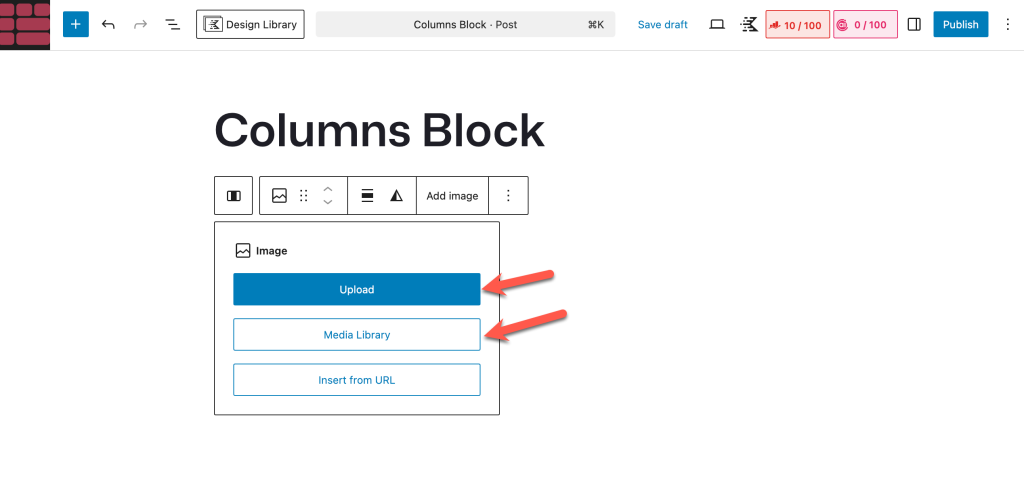
Task: Click the Add image toolbar item
Action: point(452,196)
